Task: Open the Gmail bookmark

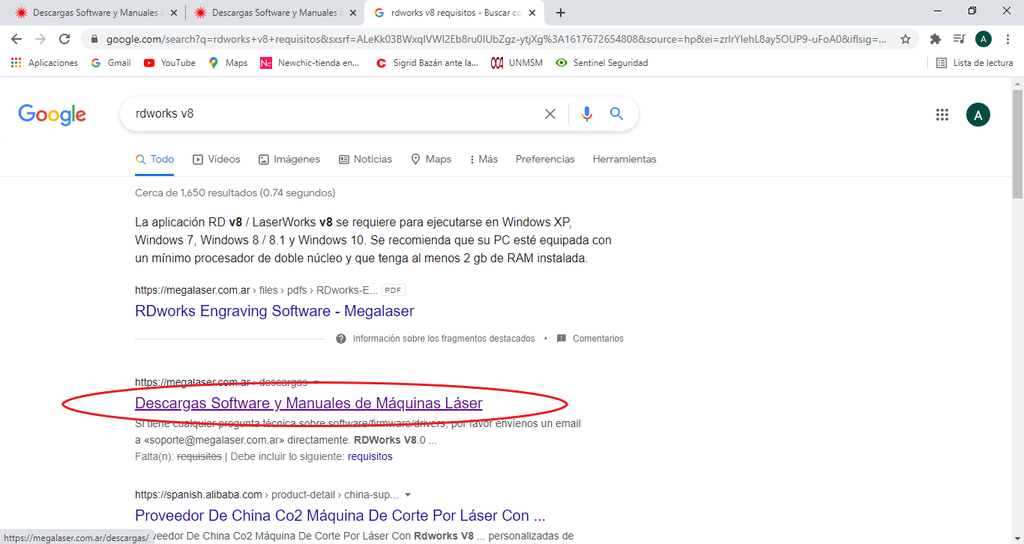Action: tap(111, 63)
